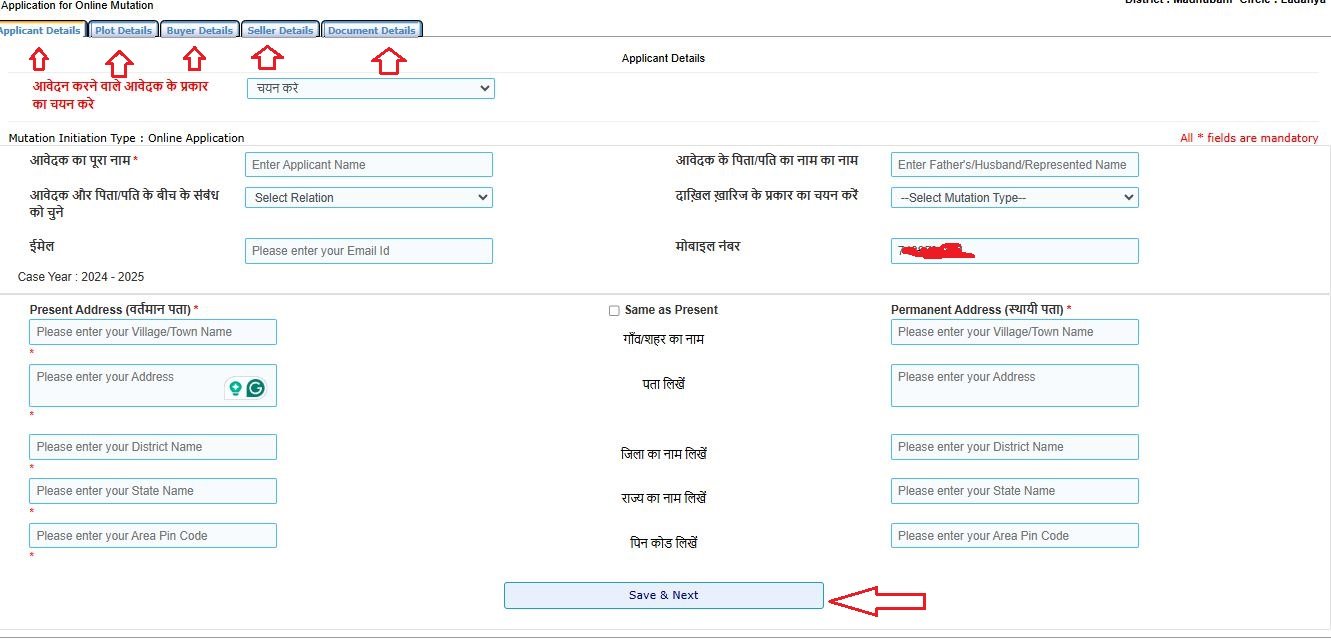Click the Enter Applicant Name field
The height and width of the screenshot is (639, 1331).
pos(368,165)
